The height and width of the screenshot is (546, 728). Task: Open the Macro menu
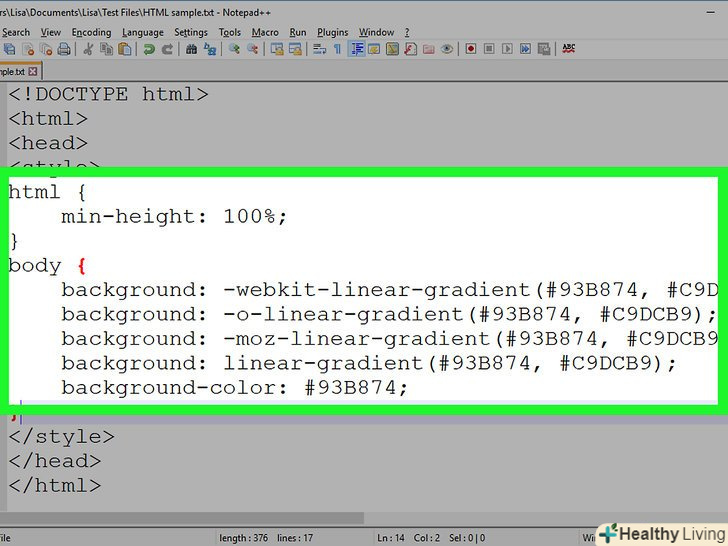point(265,32)
